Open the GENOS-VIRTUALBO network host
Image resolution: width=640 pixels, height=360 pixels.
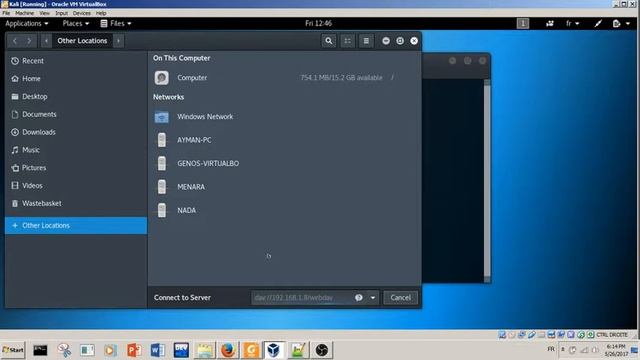click(284, 163)
